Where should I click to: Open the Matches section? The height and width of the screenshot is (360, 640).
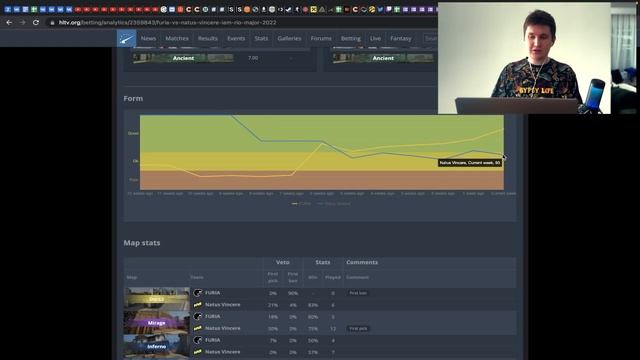point(177,38)
